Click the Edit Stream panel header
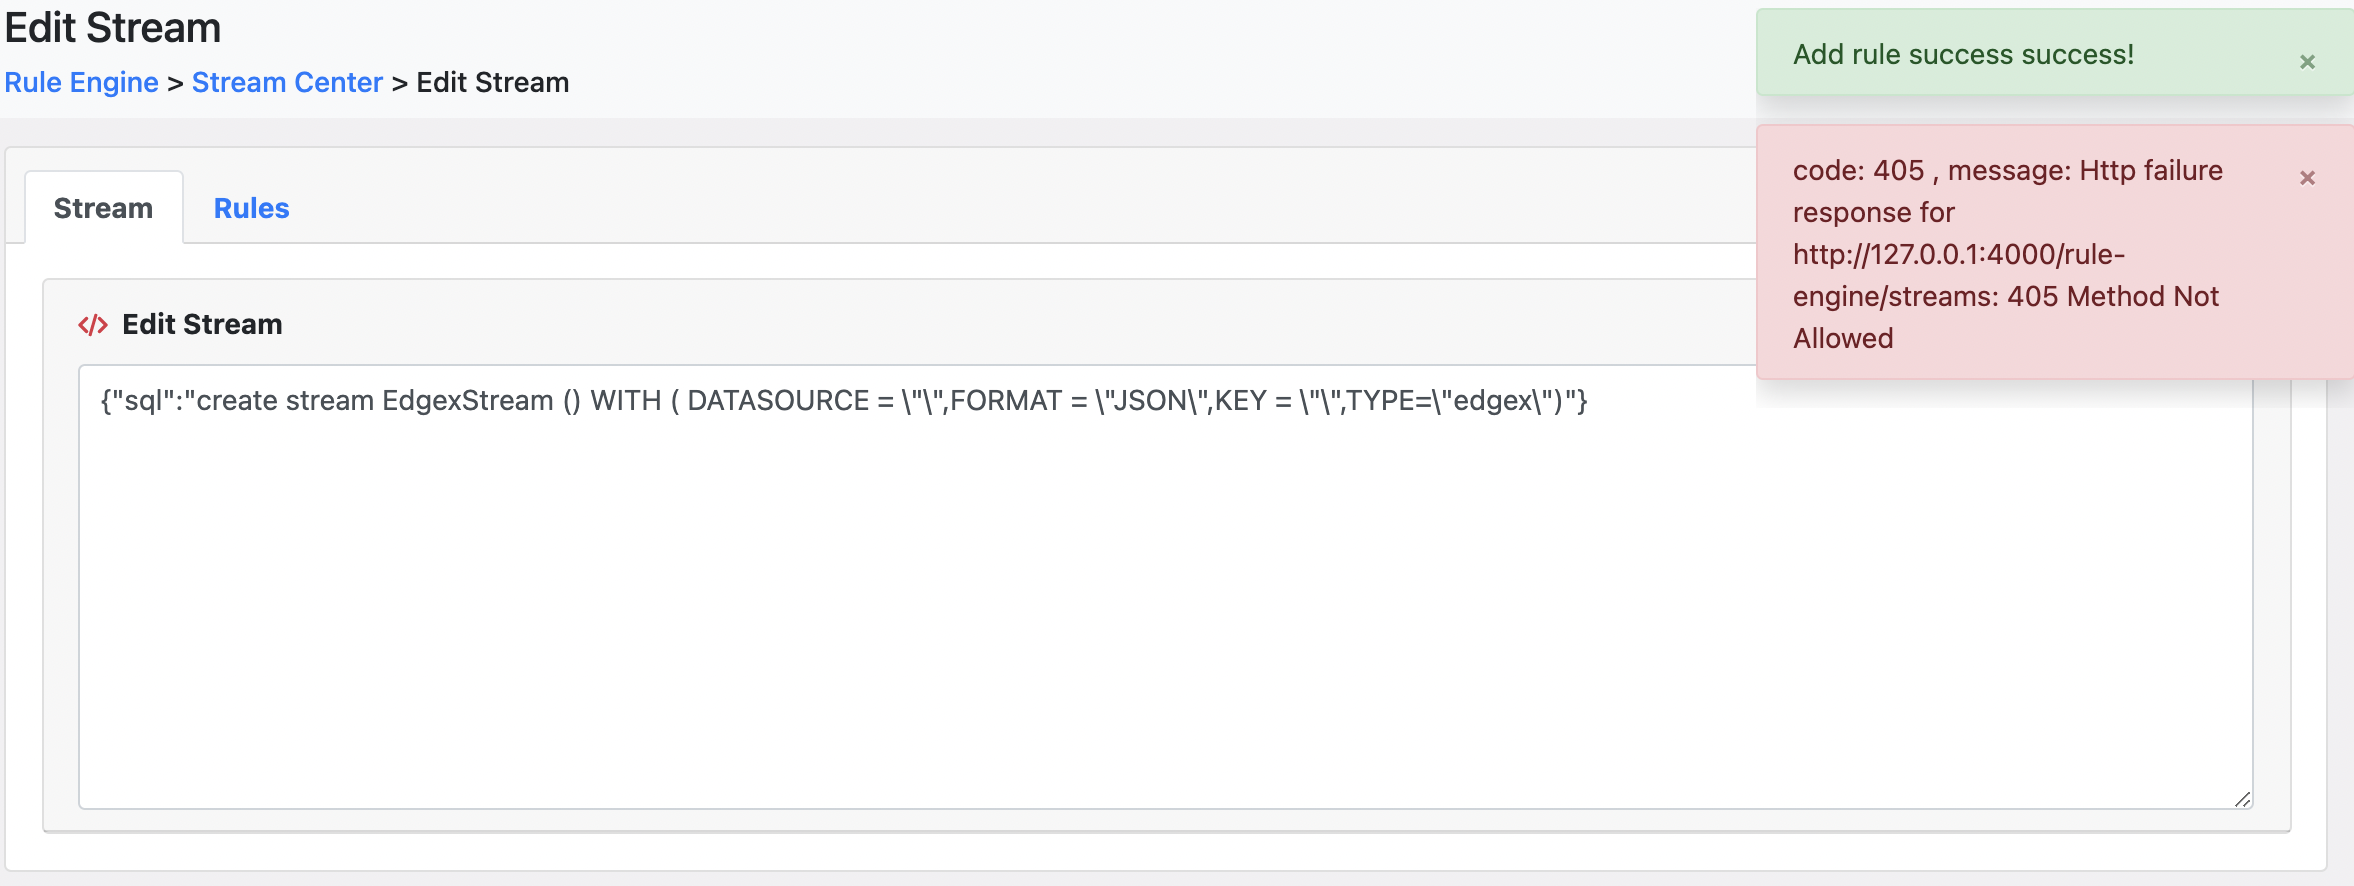 tap(202, 324)
